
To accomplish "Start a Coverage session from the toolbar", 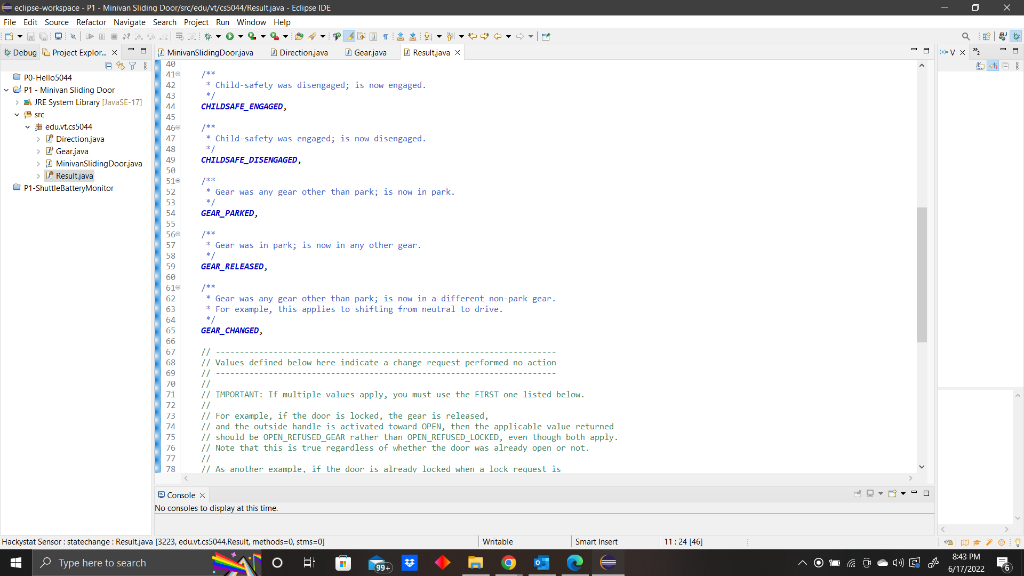I will point(252,35).
